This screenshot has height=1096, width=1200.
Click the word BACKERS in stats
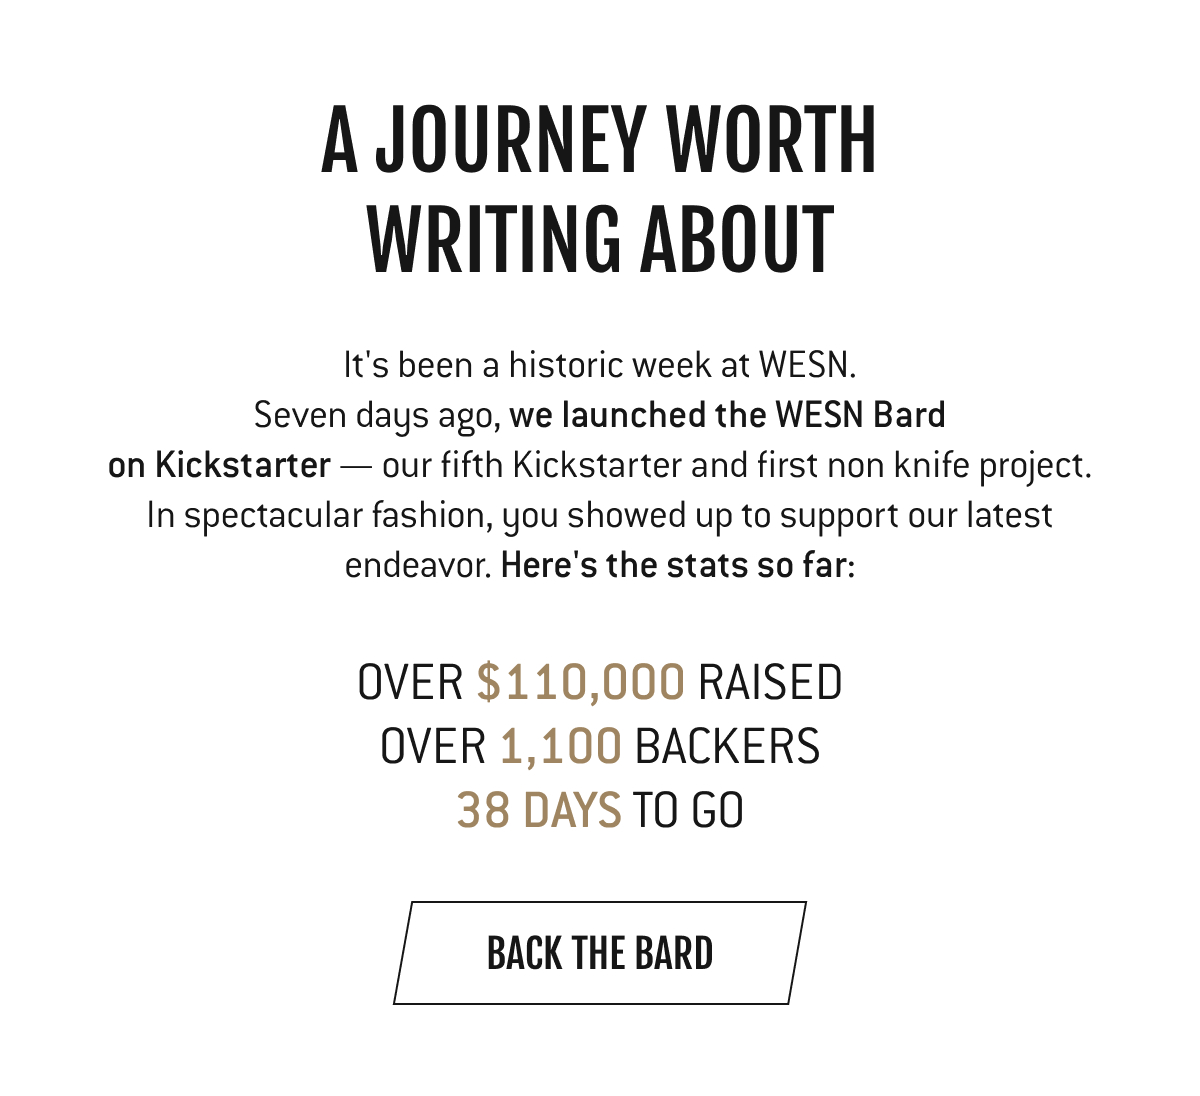(728, 746)
